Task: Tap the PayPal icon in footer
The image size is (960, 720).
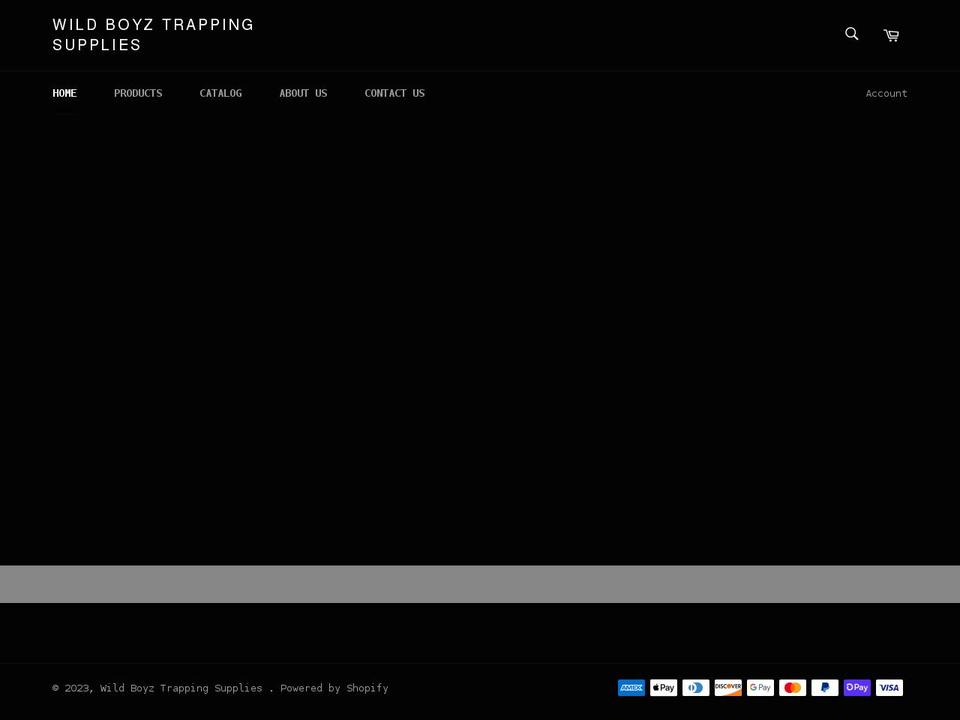Action: click(825, 688)
